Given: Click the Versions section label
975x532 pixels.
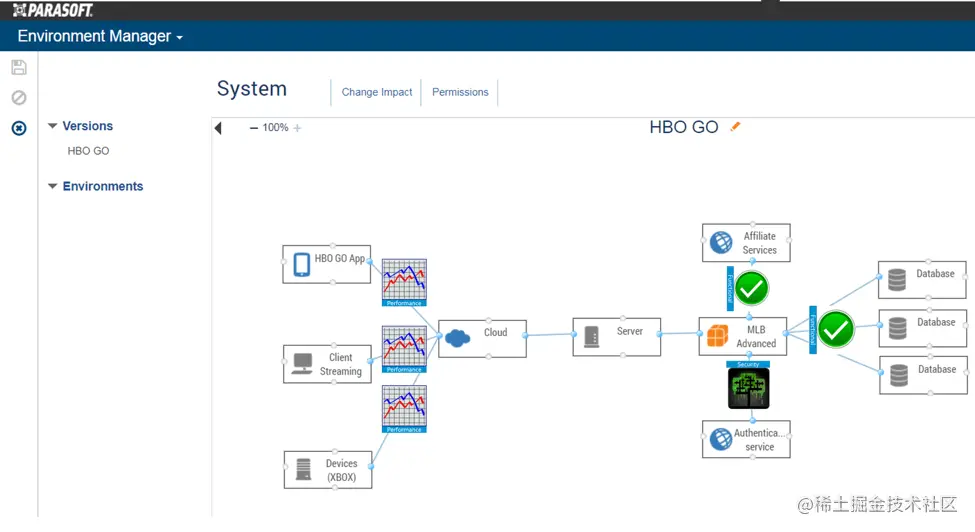Looking at the screenshot, I should point(88,126).
